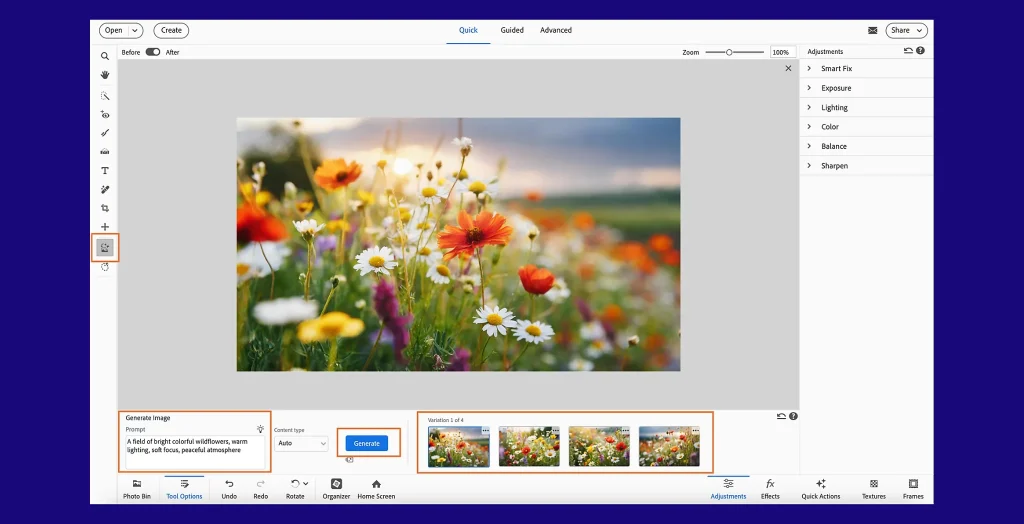The height and width of the screenshot is (524, 1024).
Task: Select the Generate Image tool
Action: [x=104, y=248]
